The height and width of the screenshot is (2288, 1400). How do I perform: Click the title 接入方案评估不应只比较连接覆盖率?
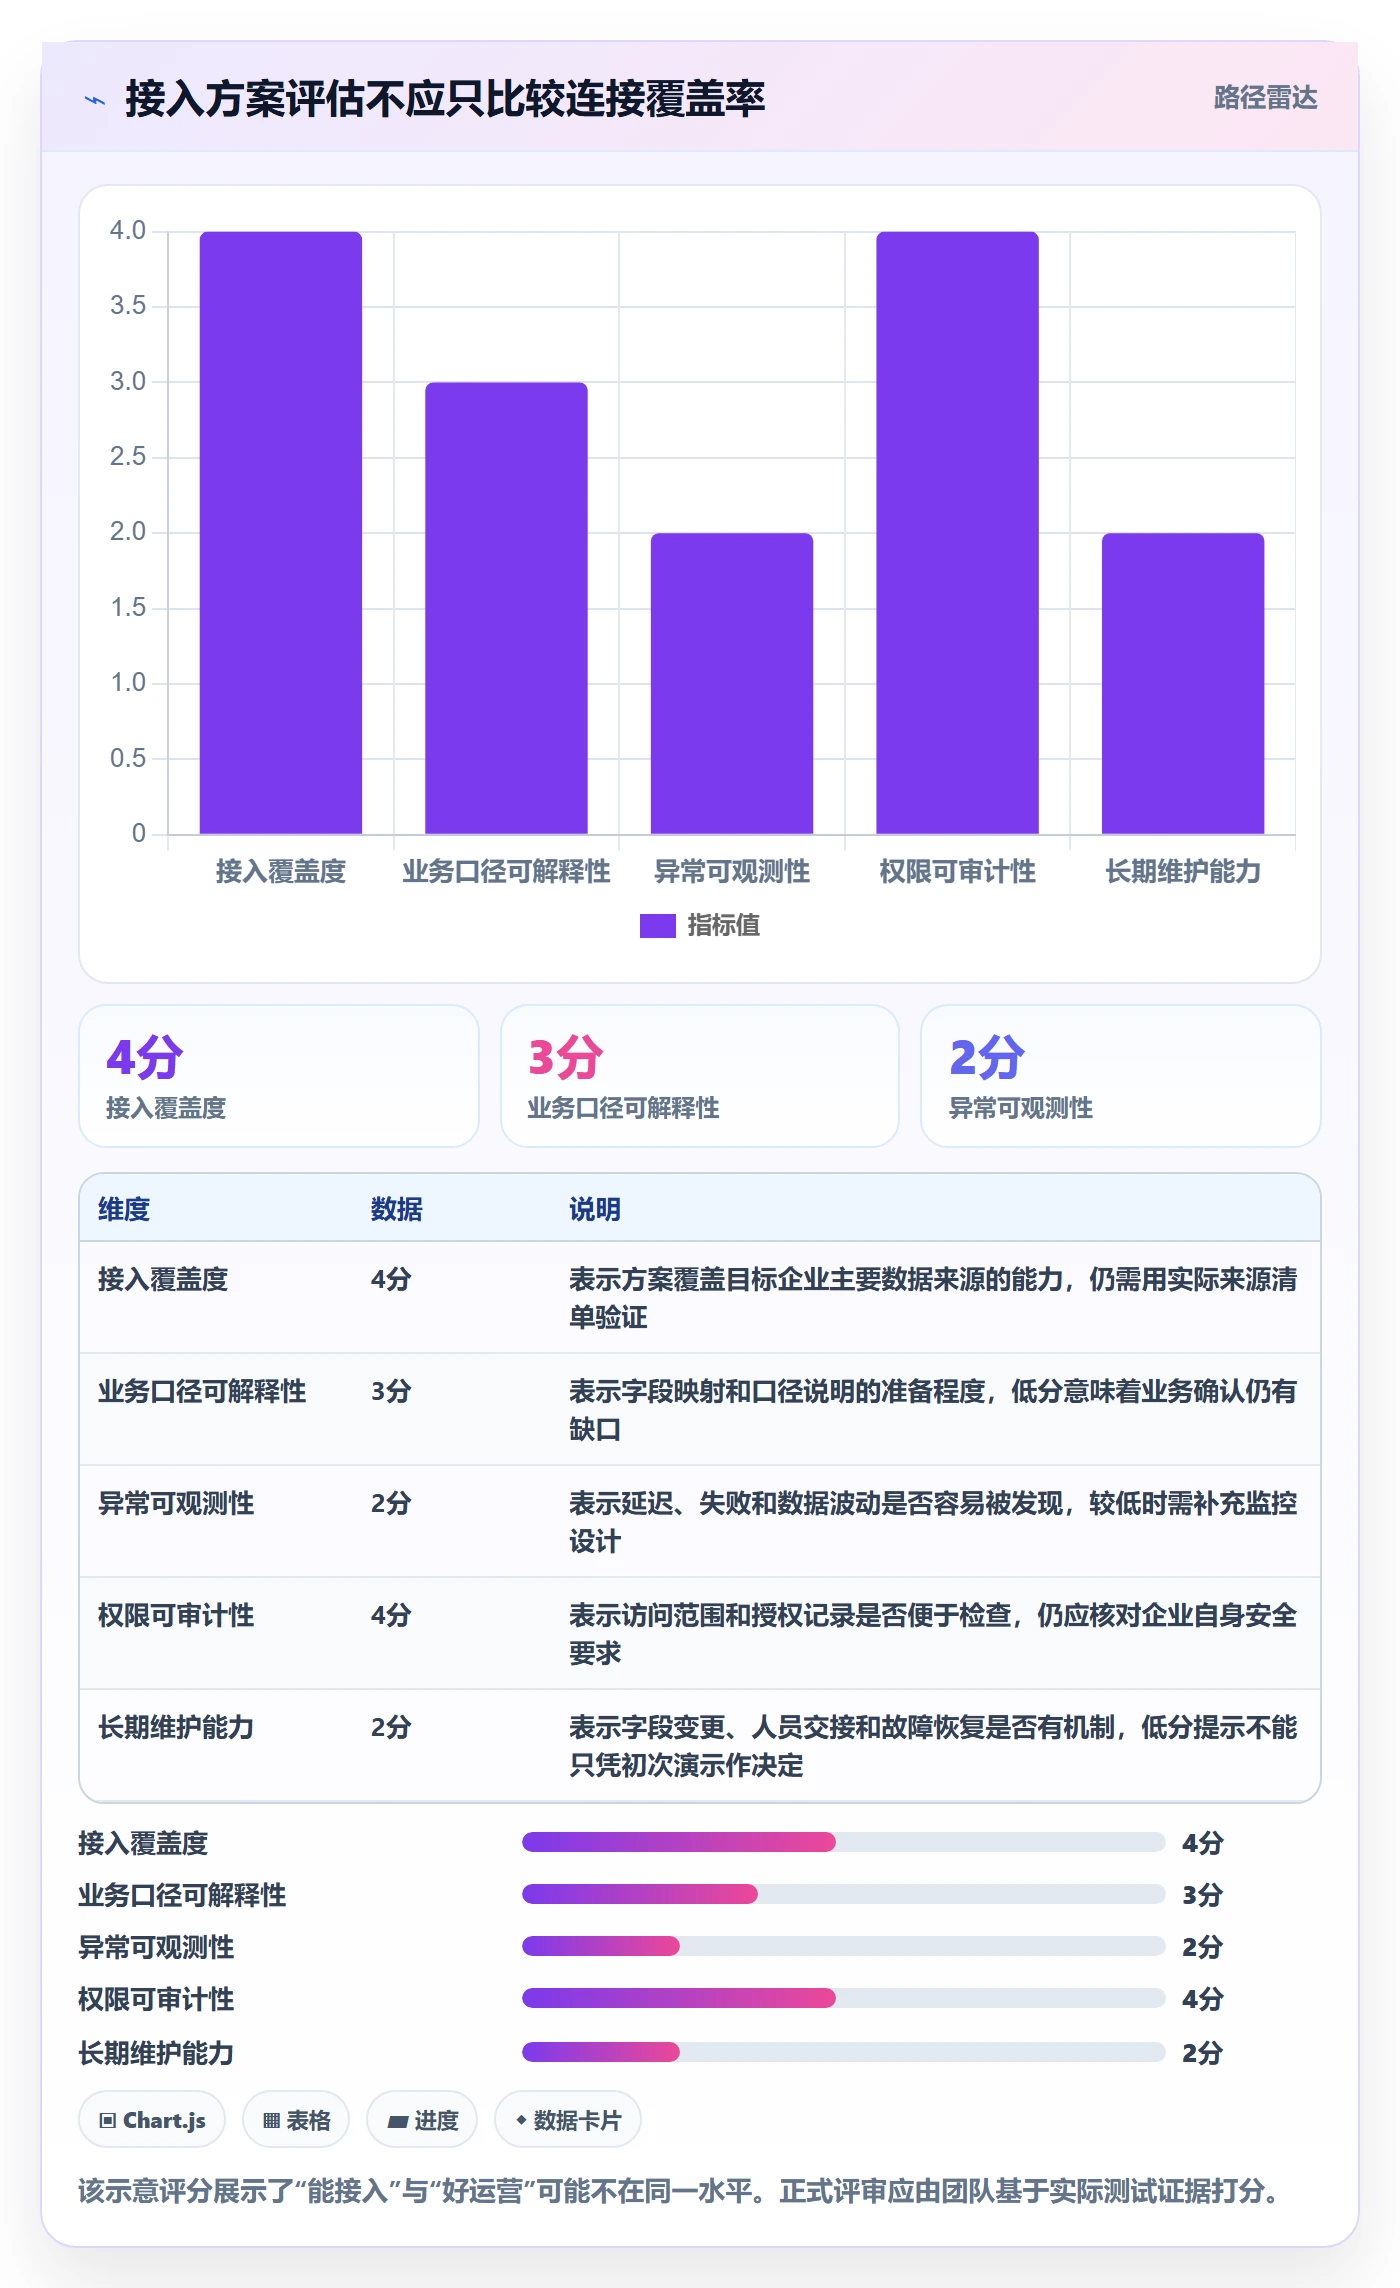(445, 99)
